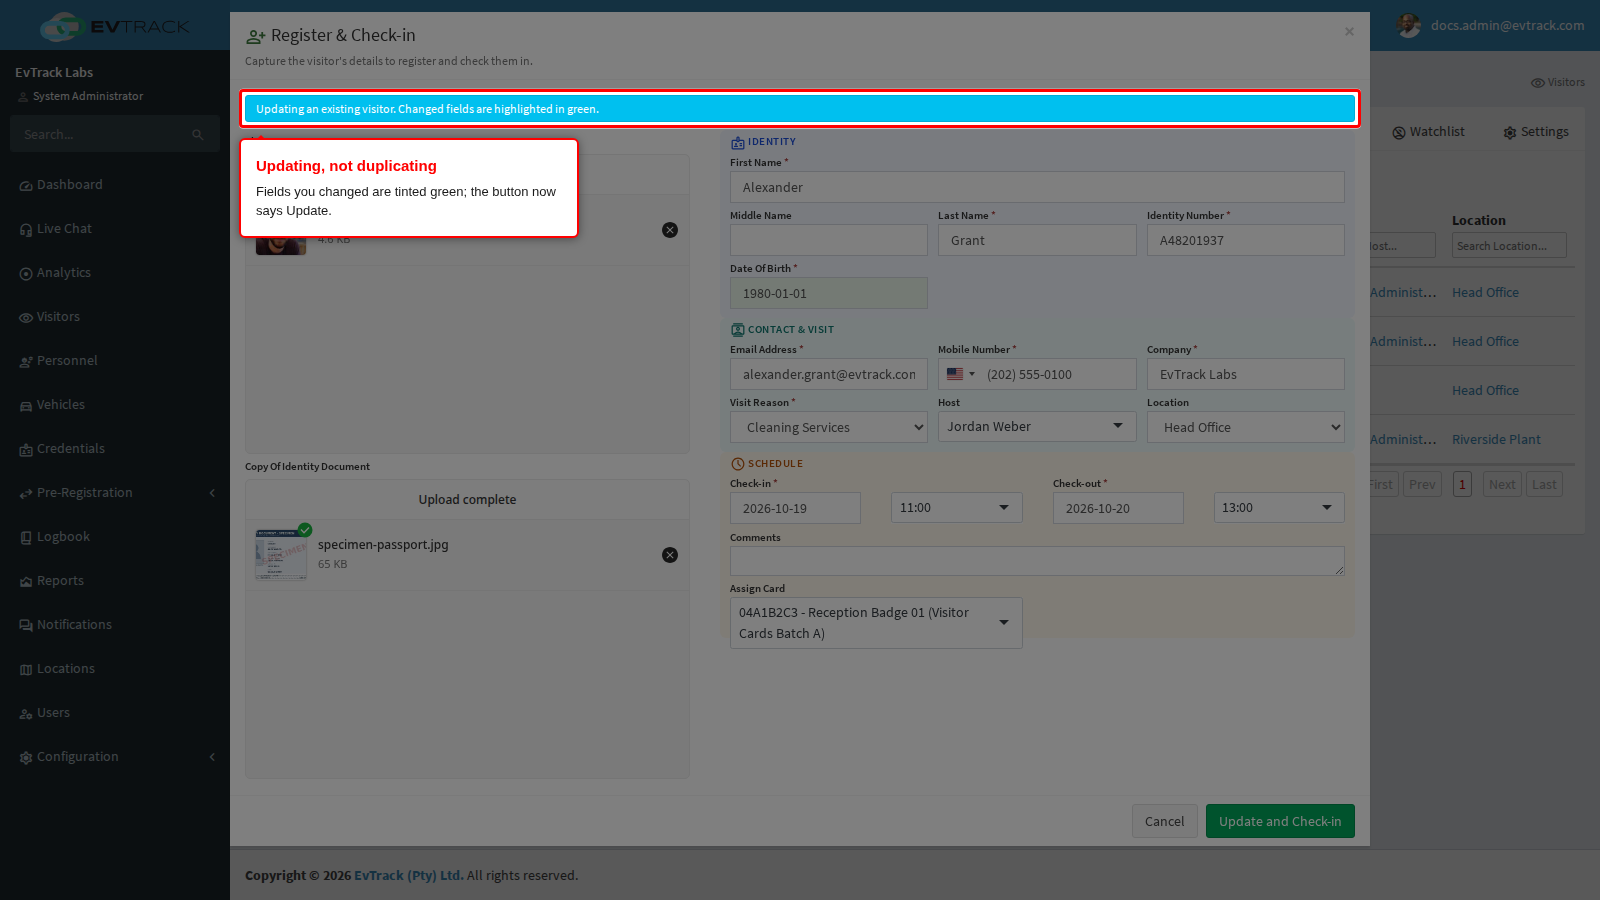
Task: Click the Users sidebar icon
Action: [x=26, y=714]
